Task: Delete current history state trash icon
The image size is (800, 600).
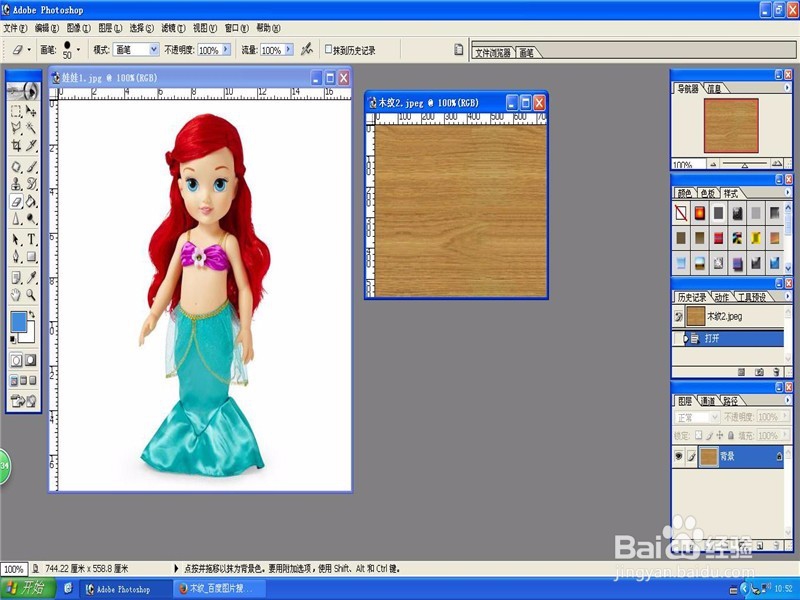Action: click(x=777, y=372)
